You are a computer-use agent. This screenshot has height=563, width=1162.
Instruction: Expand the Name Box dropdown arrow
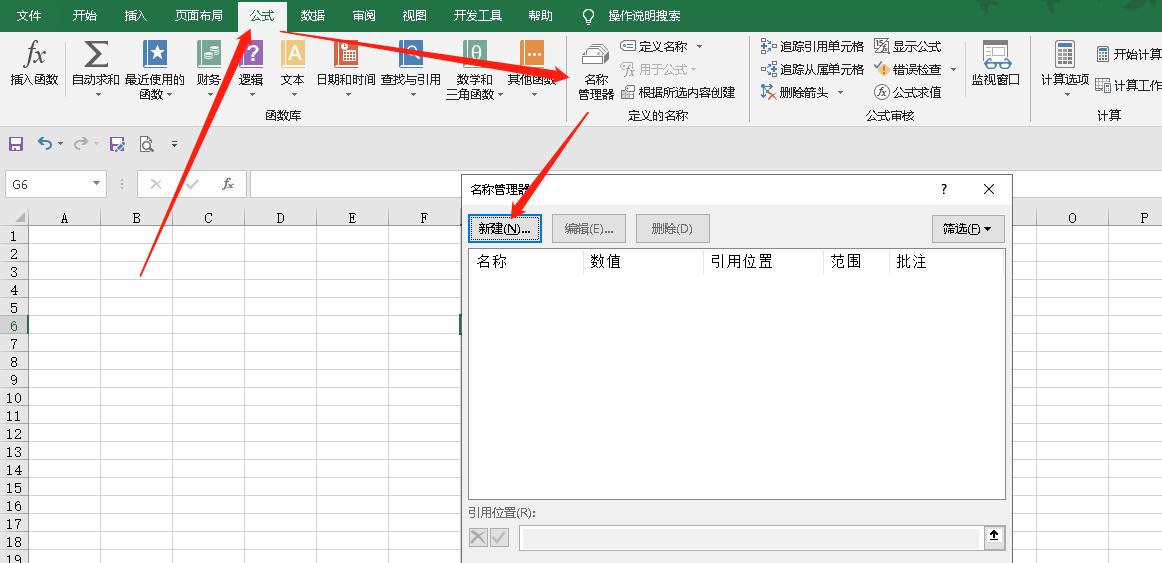coord(96,184)
